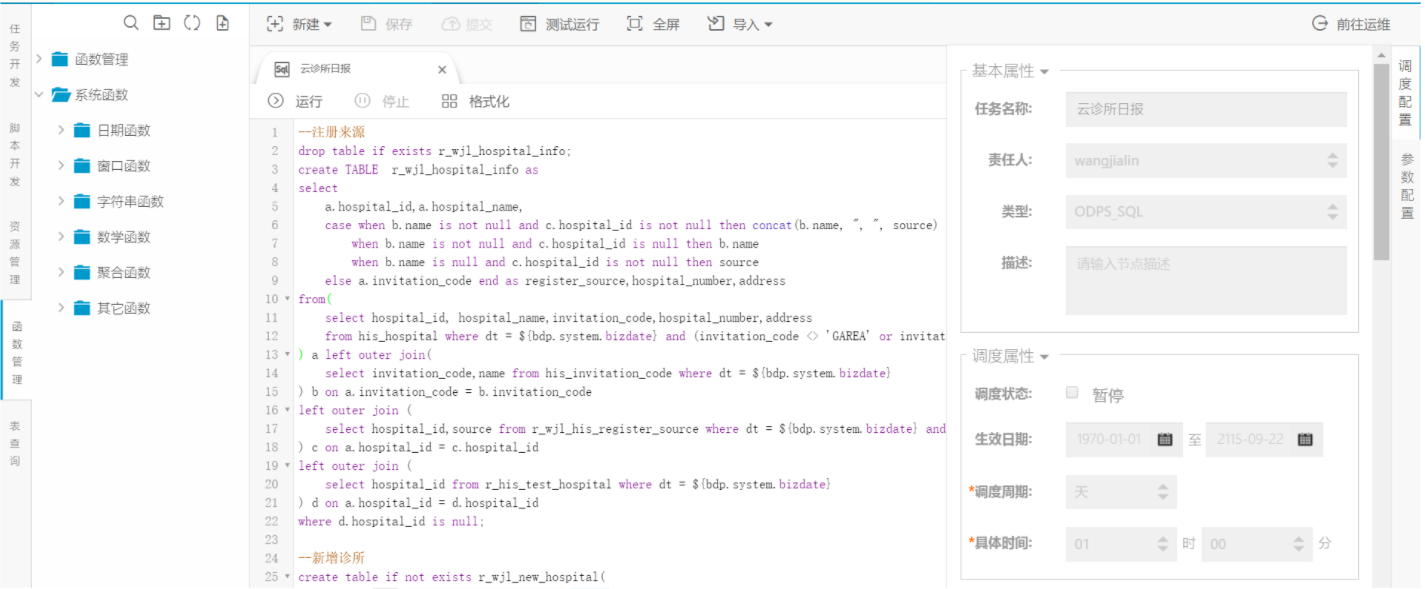The width and height of the screenshot is (1425, 589).
Task: Open the 表查询 sidebar tab
Action: (15, 443)
